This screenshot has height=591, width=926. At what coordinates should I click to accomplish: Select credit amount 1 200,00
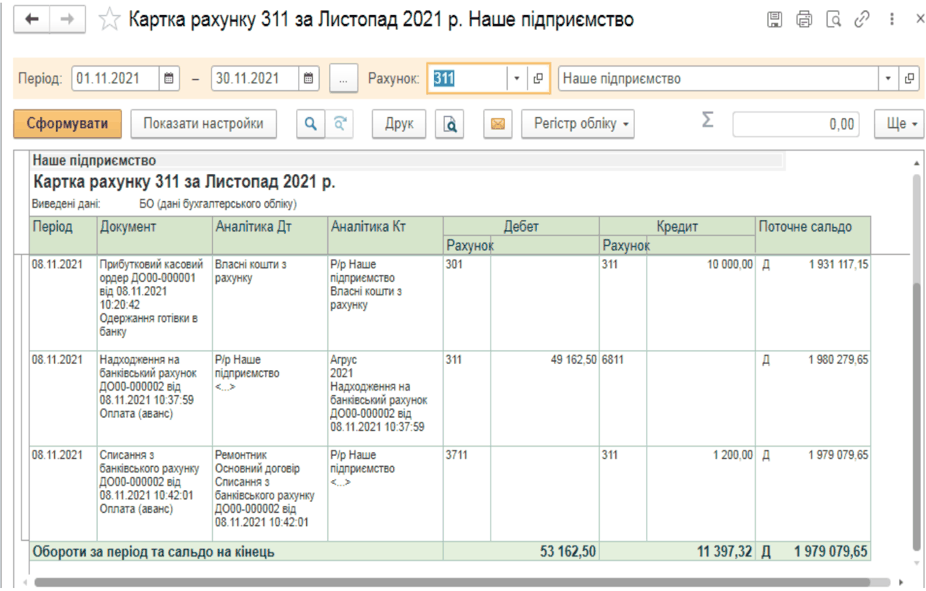(700, 494)
